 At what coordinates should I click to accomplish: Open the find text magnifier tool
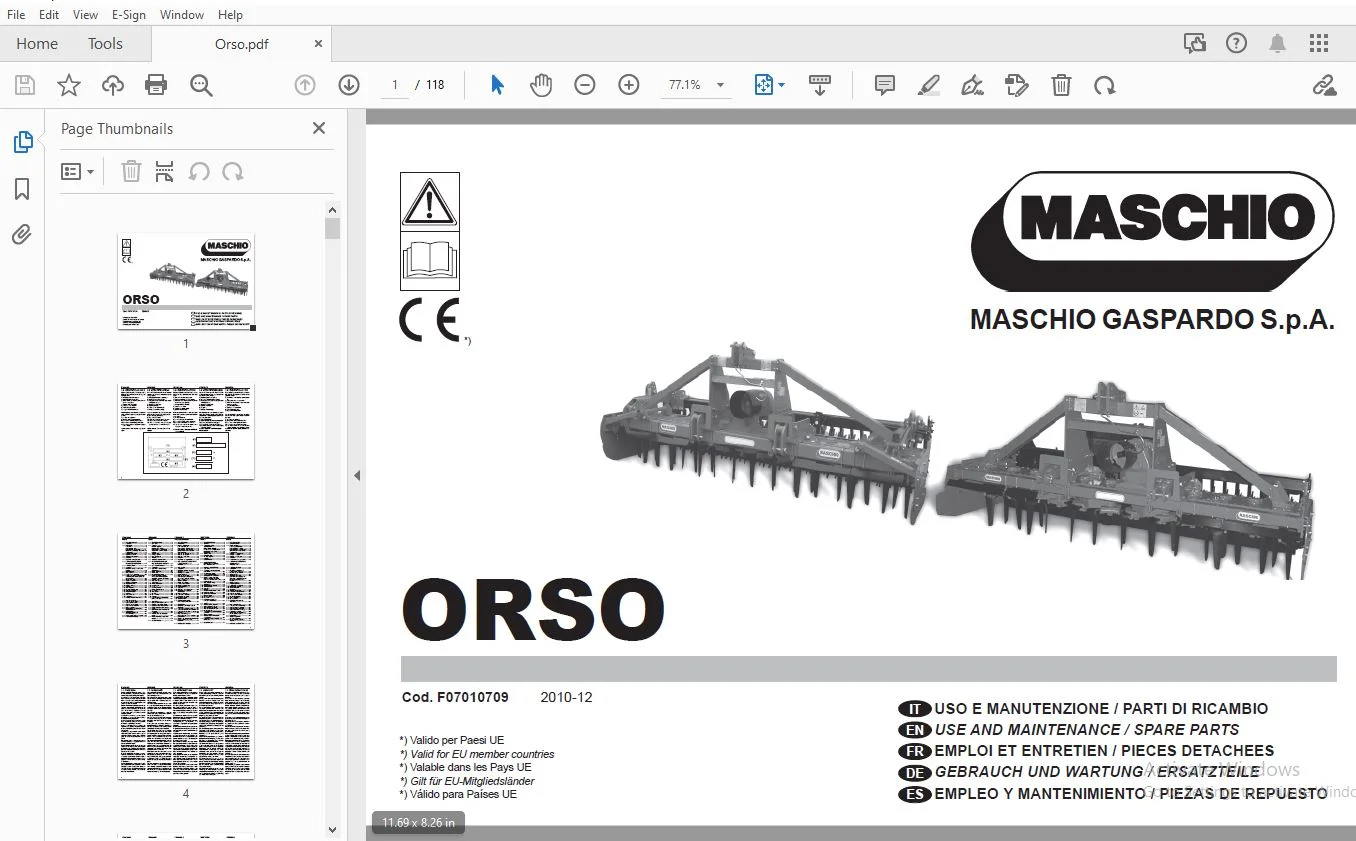201,86
